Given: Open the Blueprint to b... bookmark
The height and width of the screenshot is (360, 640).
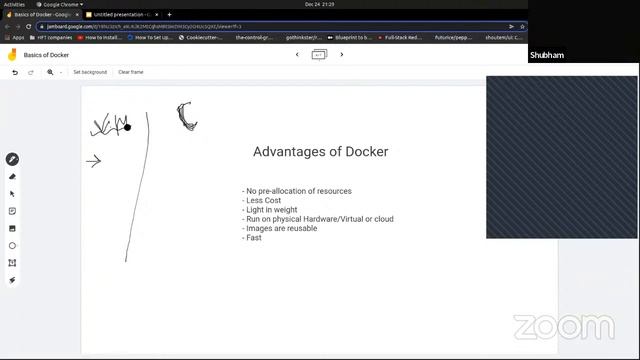Looking at the screenshot, I should pyautogui.click(x=350, y=38).
